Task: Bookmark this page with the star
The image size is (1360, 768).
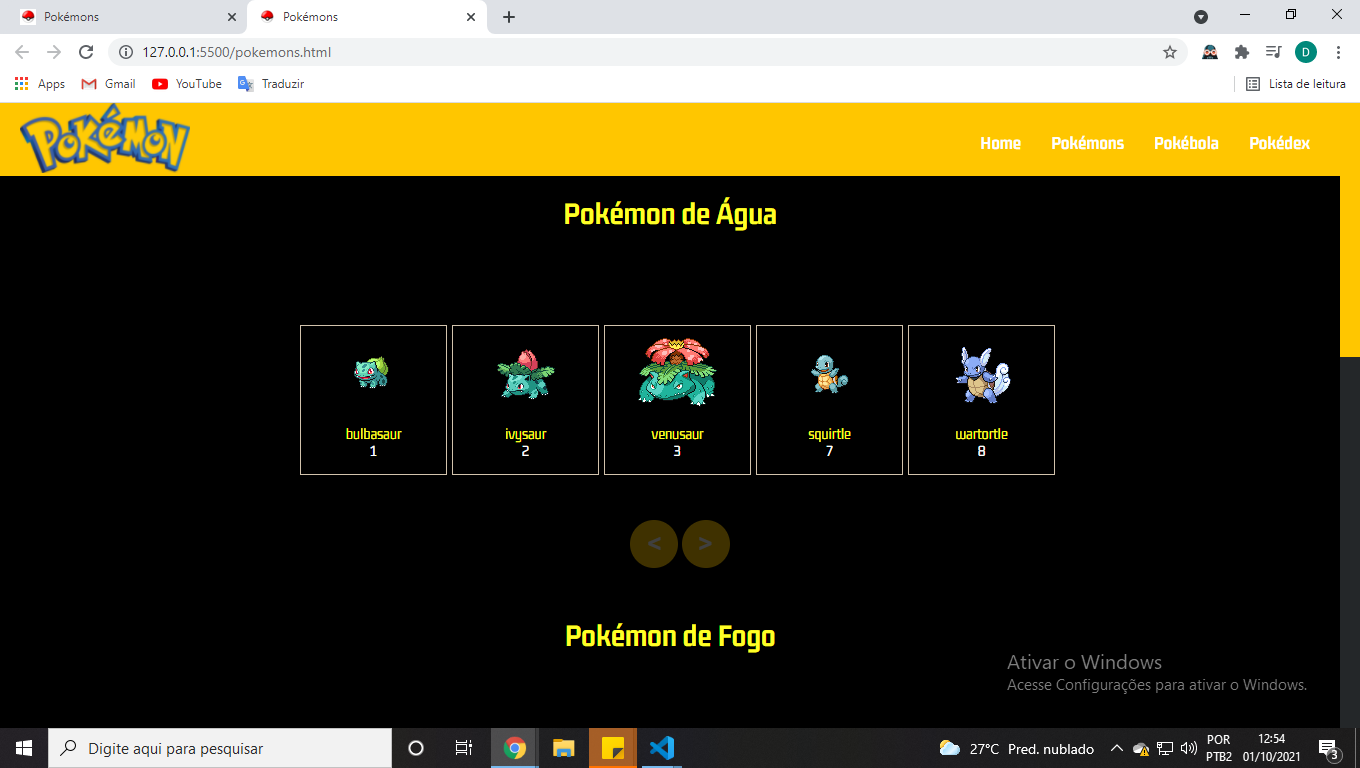Action: (1170, 52)
